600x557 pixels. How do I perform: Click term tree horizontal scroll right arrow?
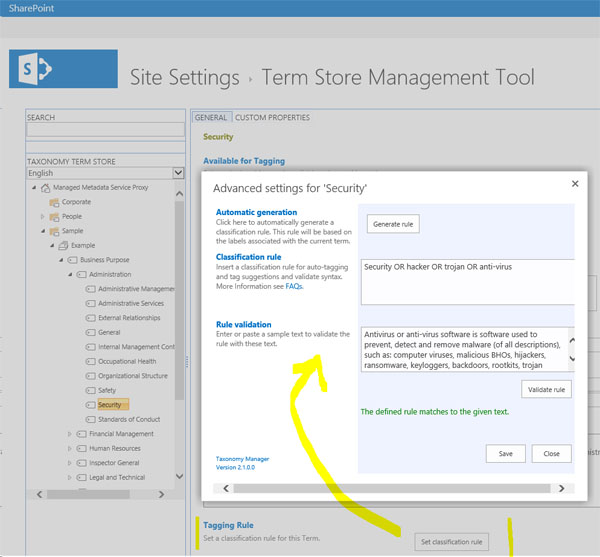161,494
